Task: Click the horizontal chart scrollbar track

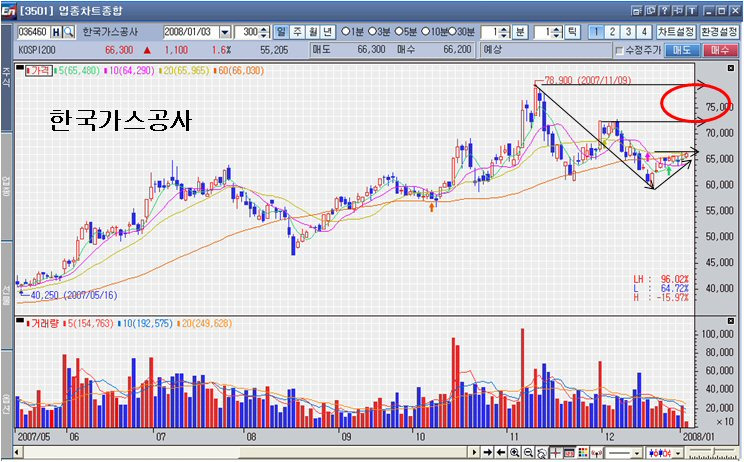Action: [247, 453]
